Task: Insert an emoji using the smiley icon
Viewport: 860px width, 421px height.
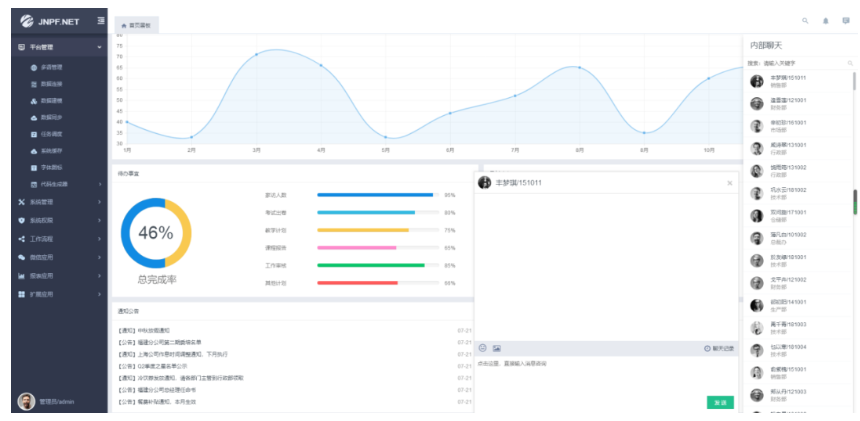Action: click(483, 348)
